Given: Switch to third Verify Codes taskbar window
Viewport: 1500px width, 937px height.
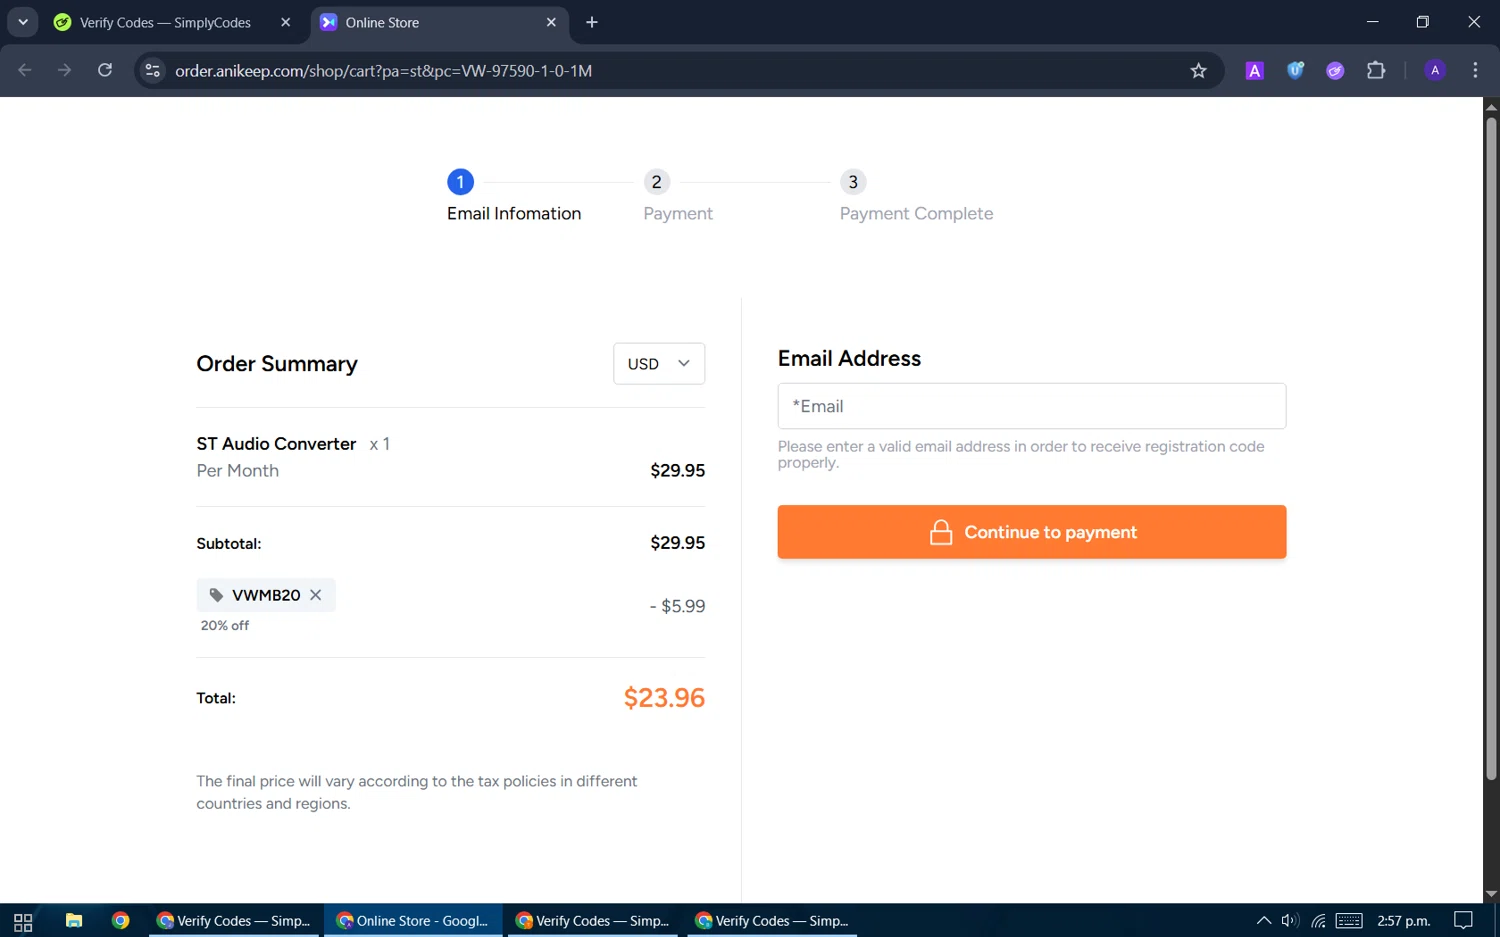Looking at the screenshot, I should [593, 921].
